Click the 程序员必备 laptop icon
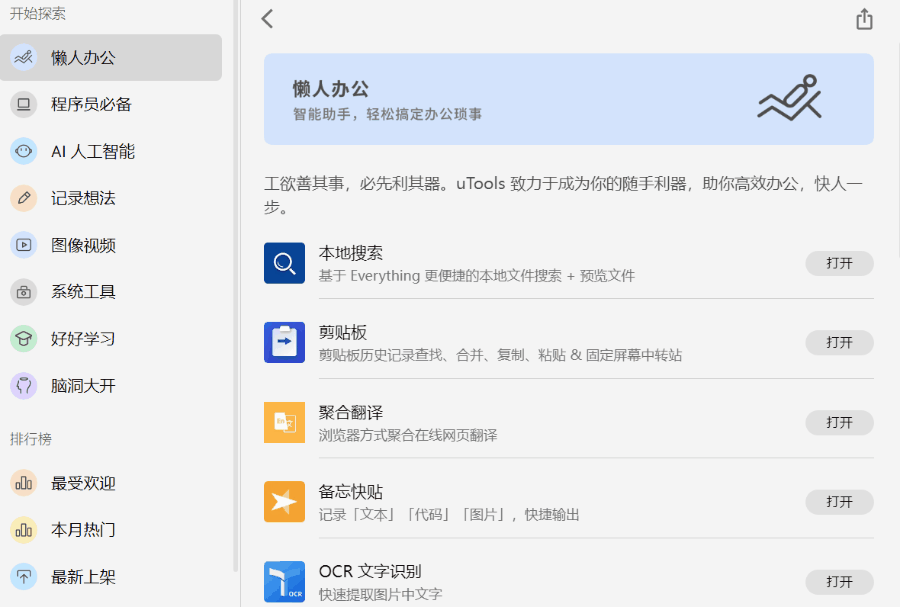The height and width of the screenshot is (607, 900). pos(24,104)
